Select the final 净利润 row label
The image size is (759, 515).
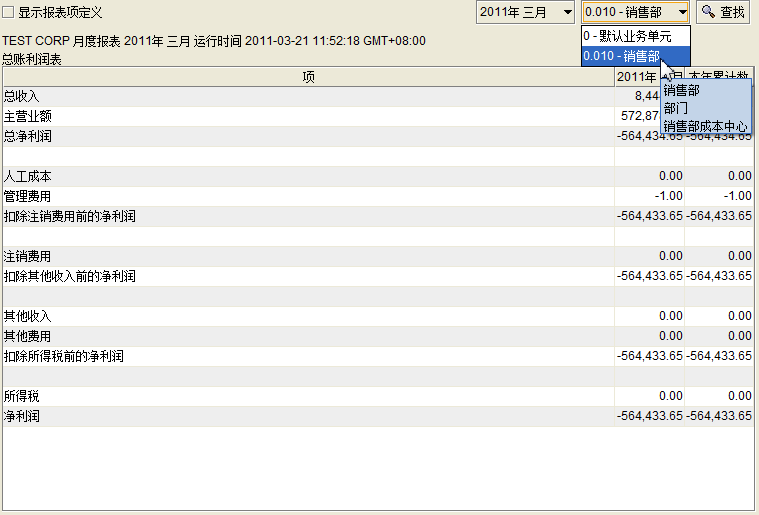pos(22,416)
